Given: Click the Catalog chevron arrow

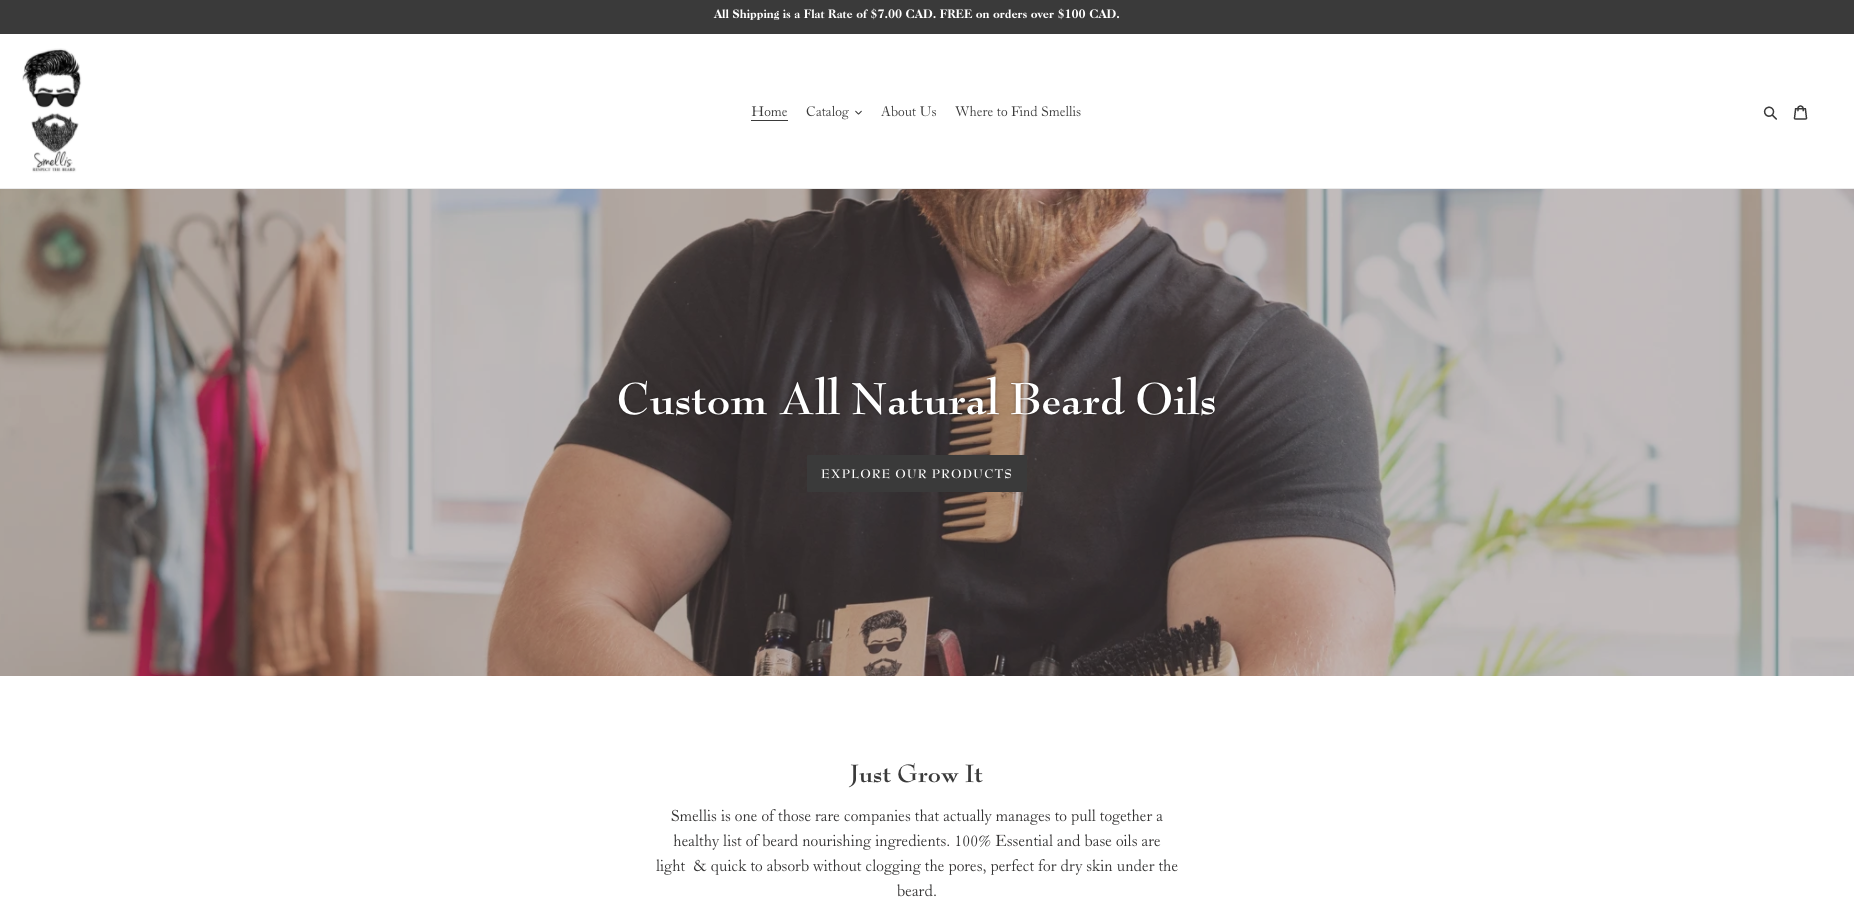Looking at the screenshot, I should (858, 112).
